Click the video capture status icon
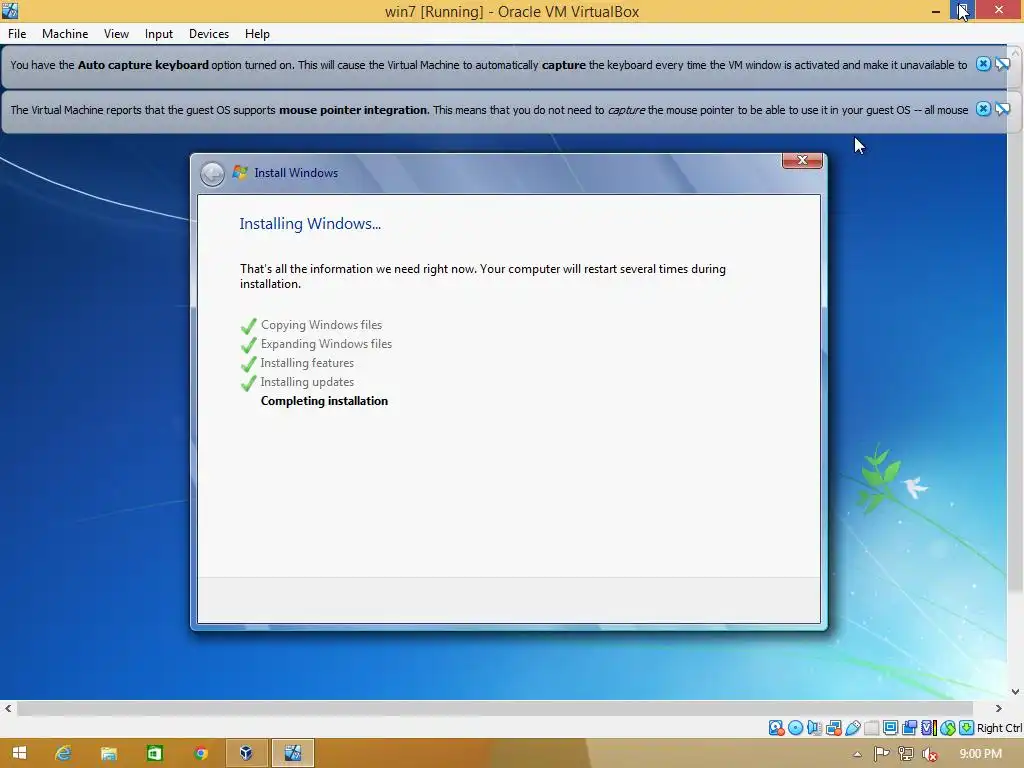 pyautogui.click(x=909, y=728)
